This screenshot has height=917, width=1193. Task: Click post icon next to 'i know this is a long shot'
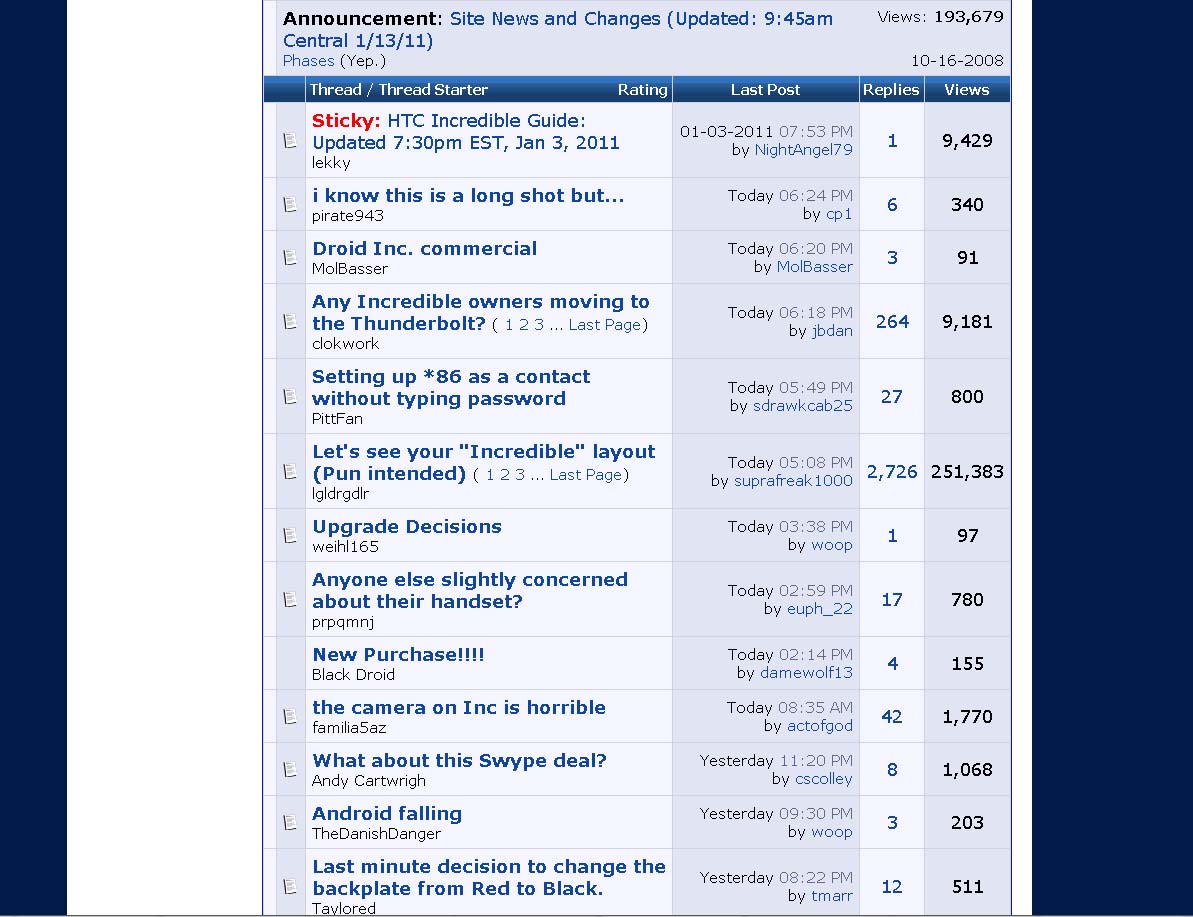tap(290, 205)
